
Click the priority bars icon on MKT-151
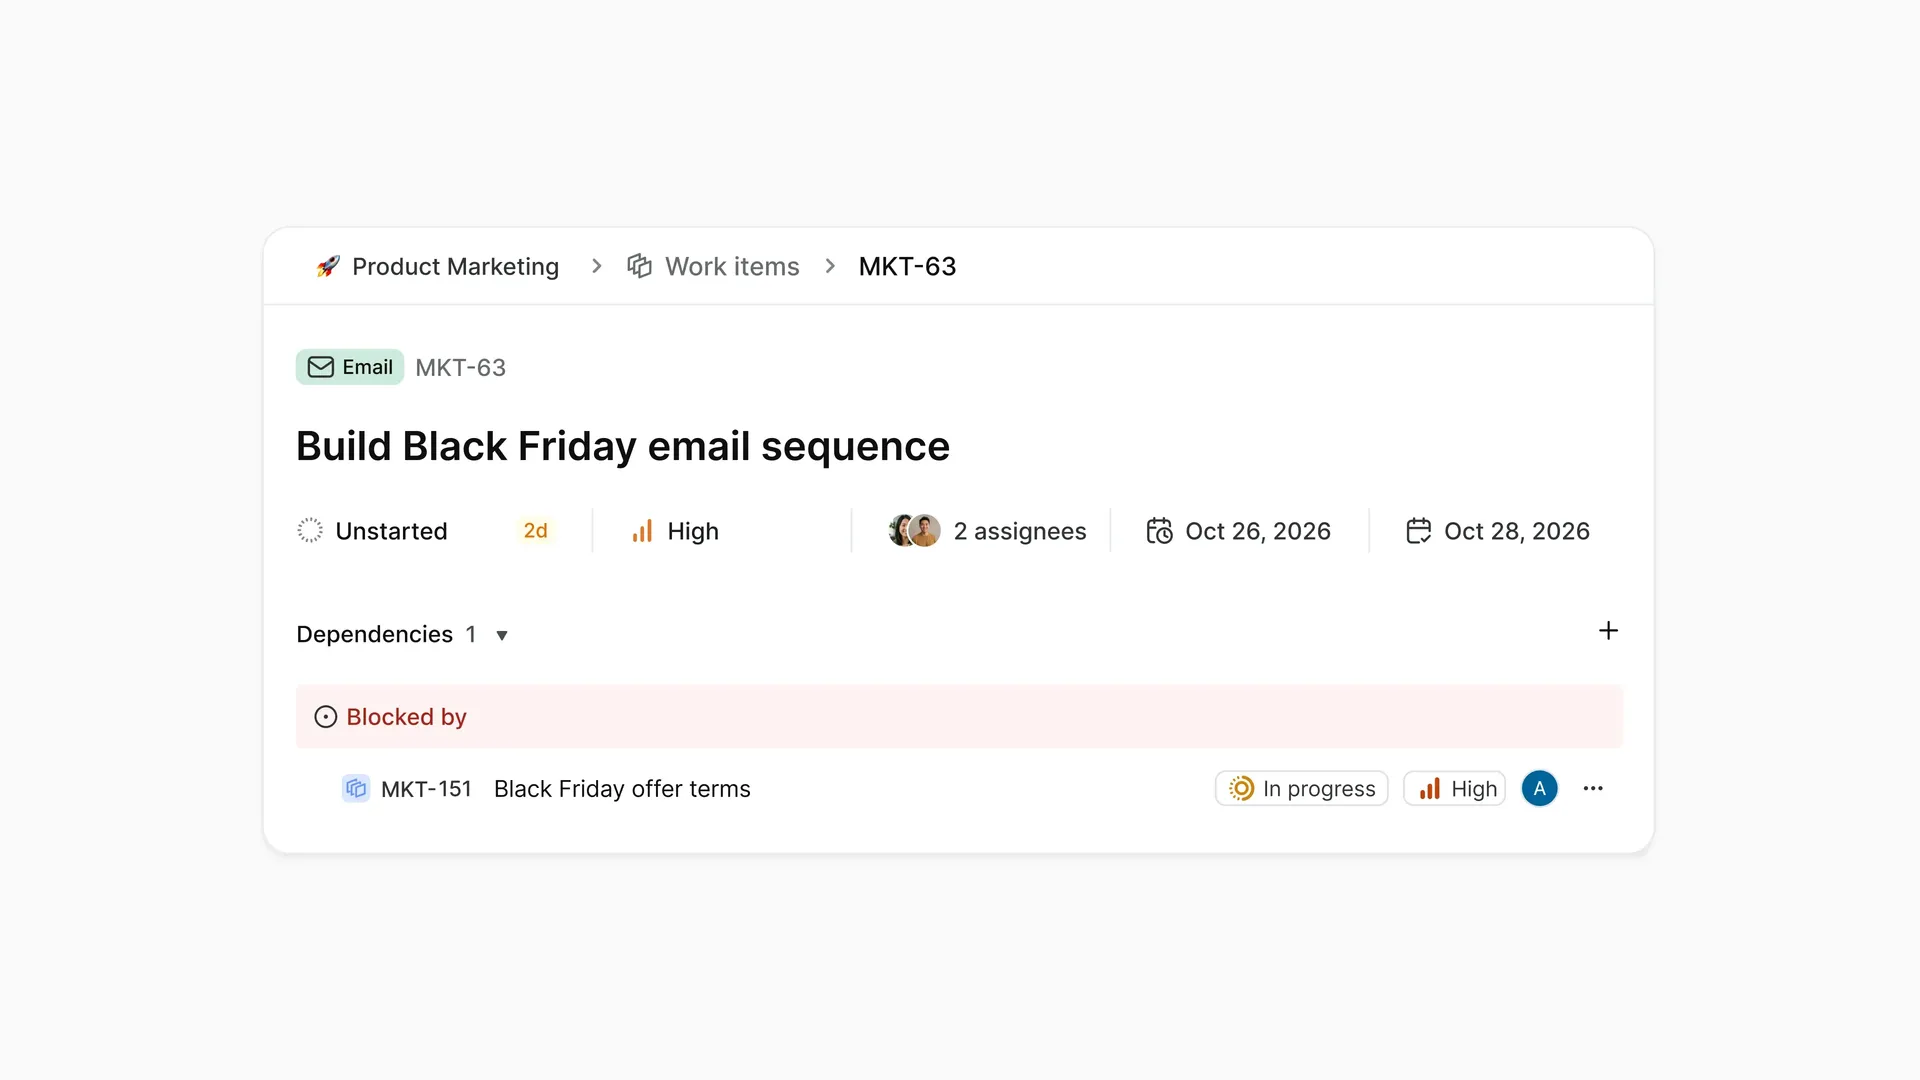pyautogui.click(x=1430, y=788)
